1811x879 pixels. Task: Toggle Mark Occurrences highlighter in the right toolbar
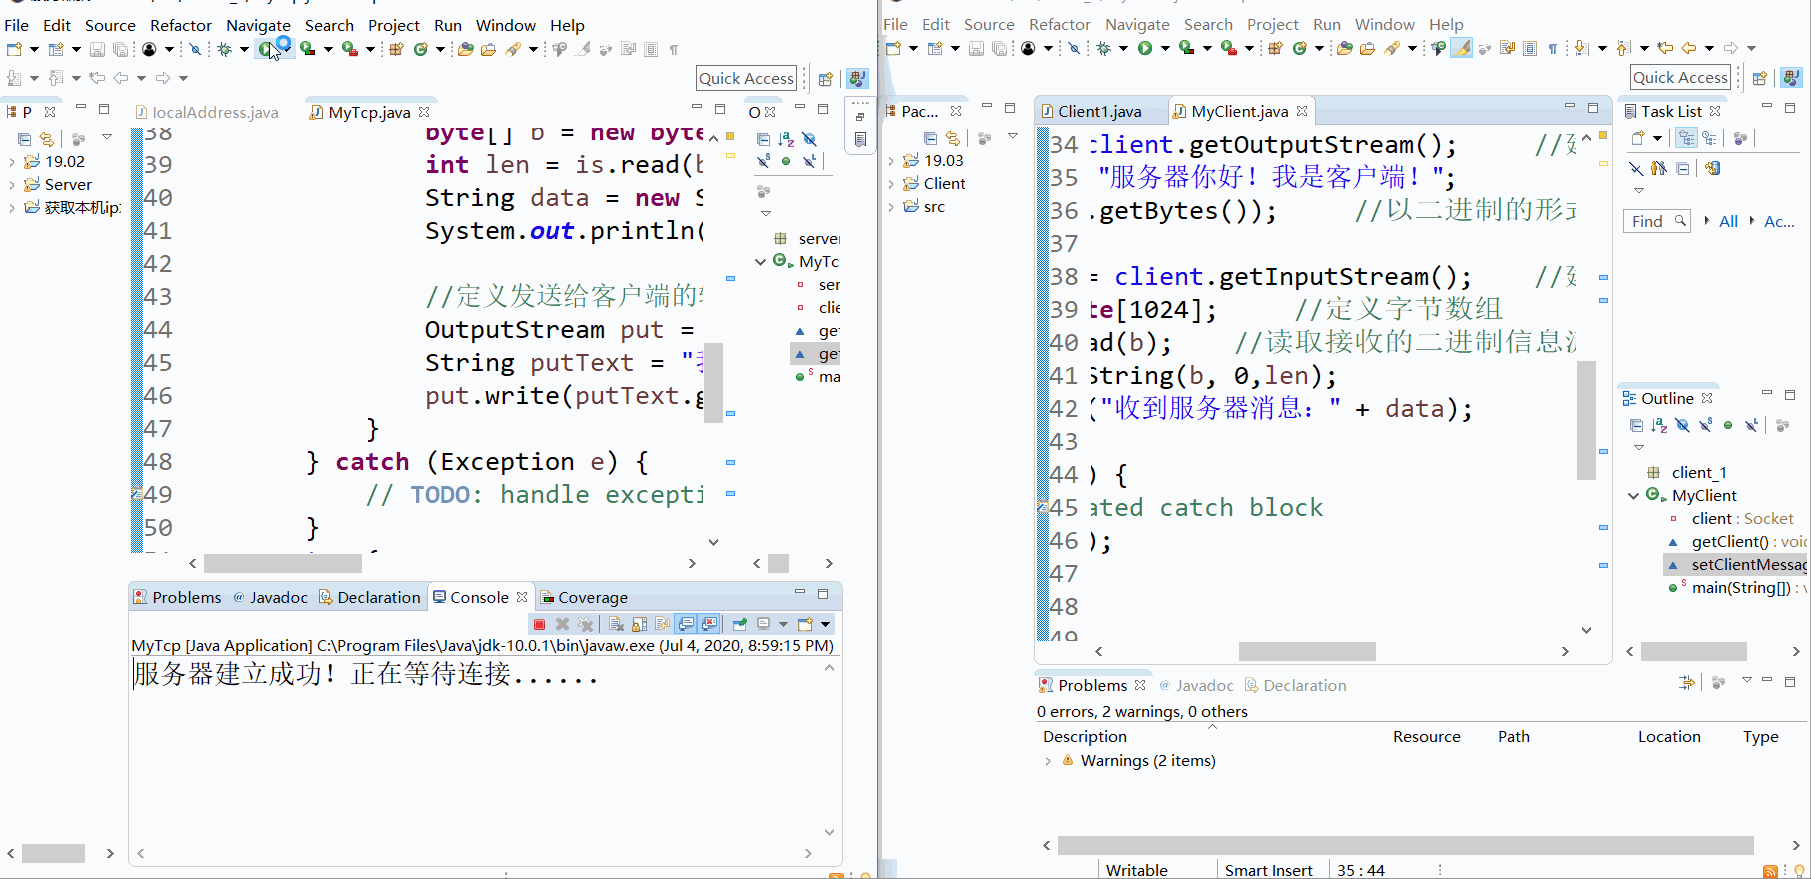1461,48
